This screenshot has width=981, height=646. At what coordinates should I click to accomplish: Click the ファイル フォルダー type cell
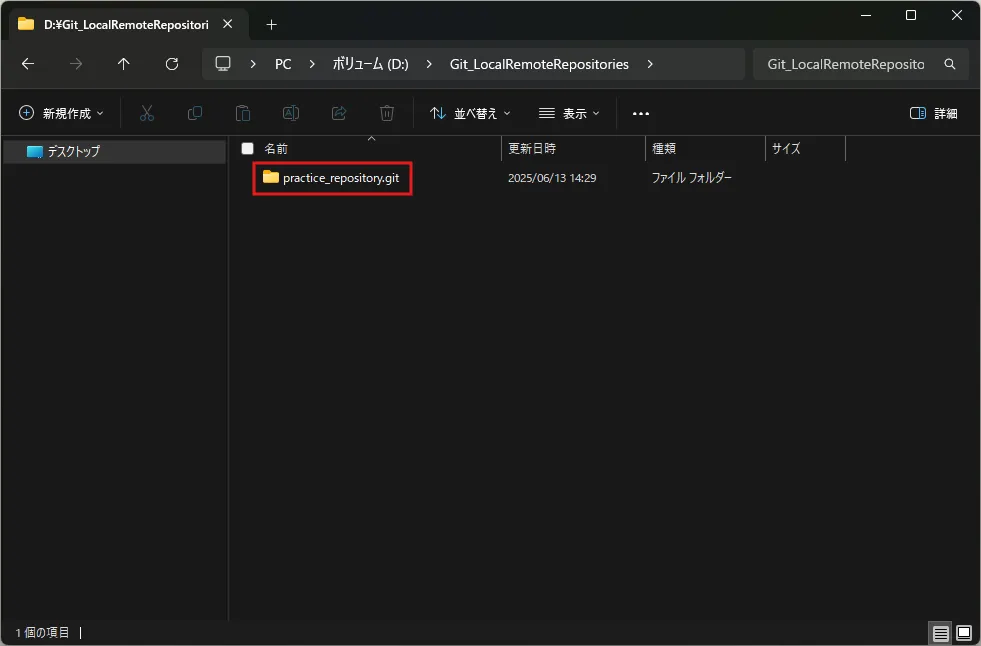pyautogui.click(x=691, y=178)
